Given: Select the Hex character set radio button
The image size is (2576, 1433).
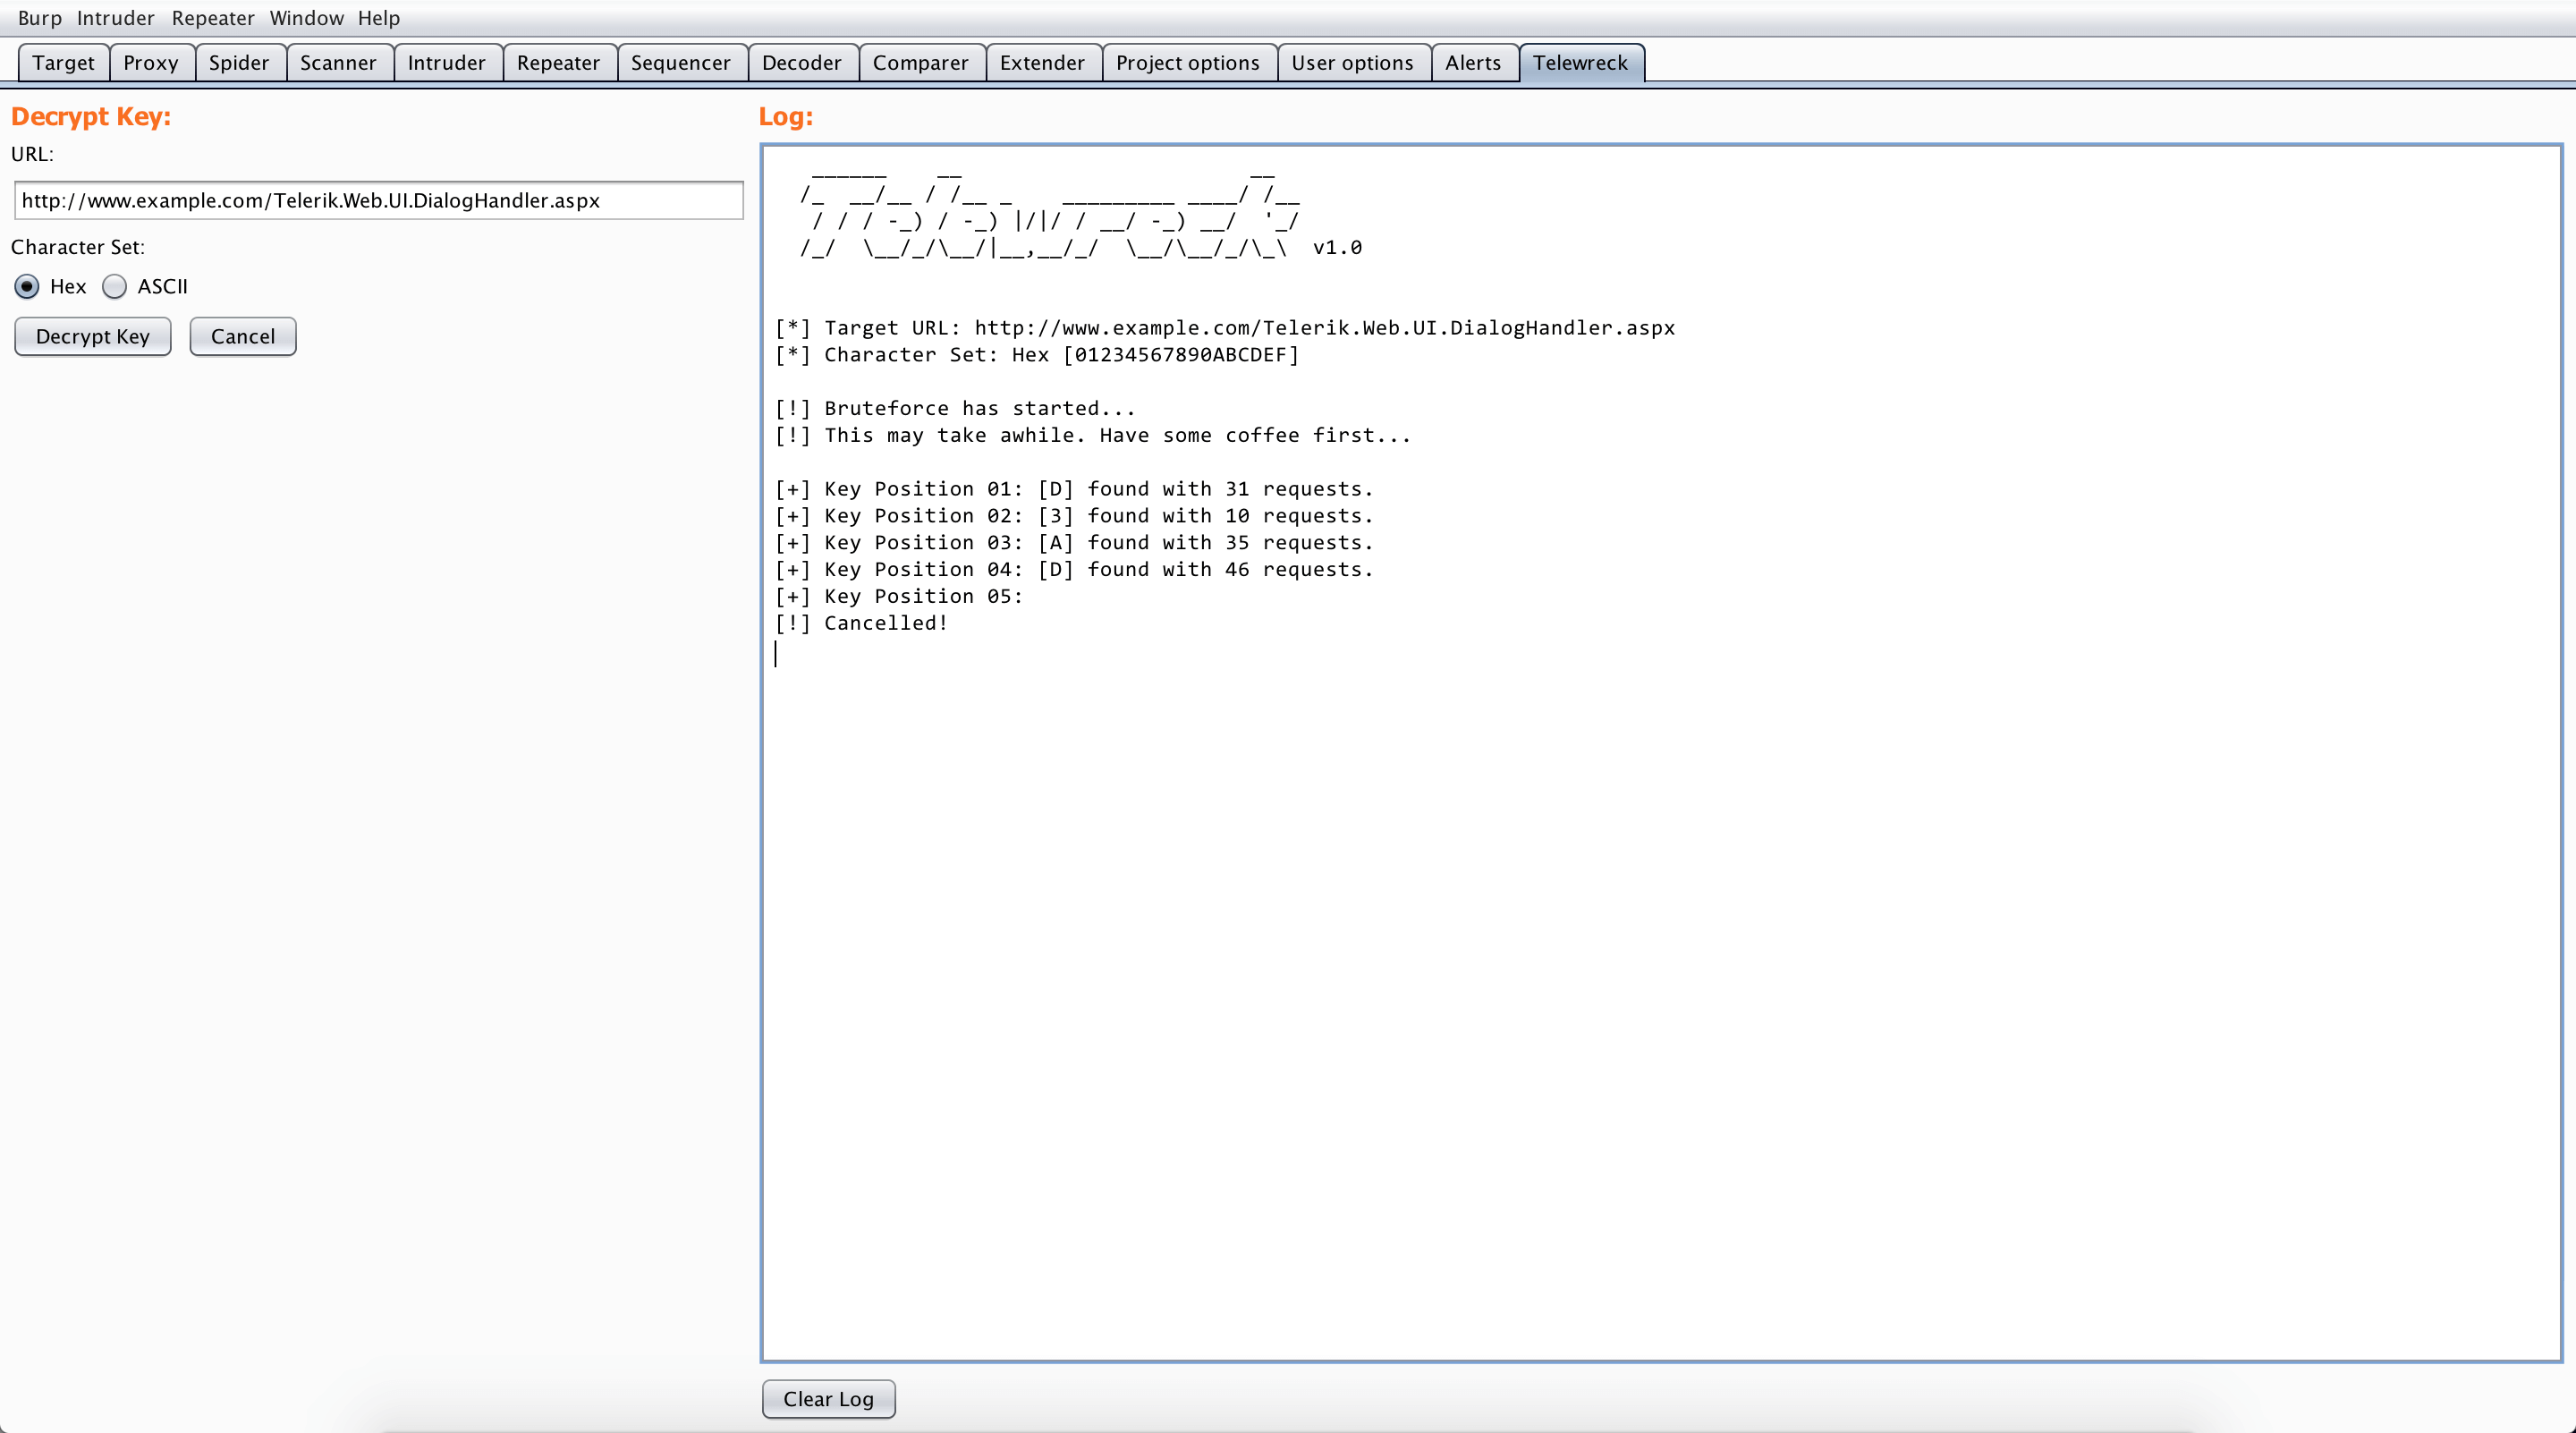Looking at the screenshot, I should point(27,287).
